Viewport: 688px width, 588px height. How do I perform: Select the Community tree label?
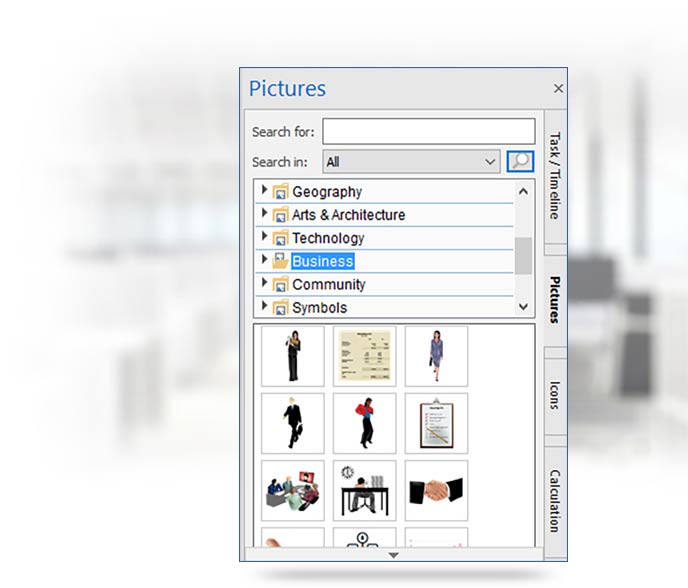click(x=329, y=284)
